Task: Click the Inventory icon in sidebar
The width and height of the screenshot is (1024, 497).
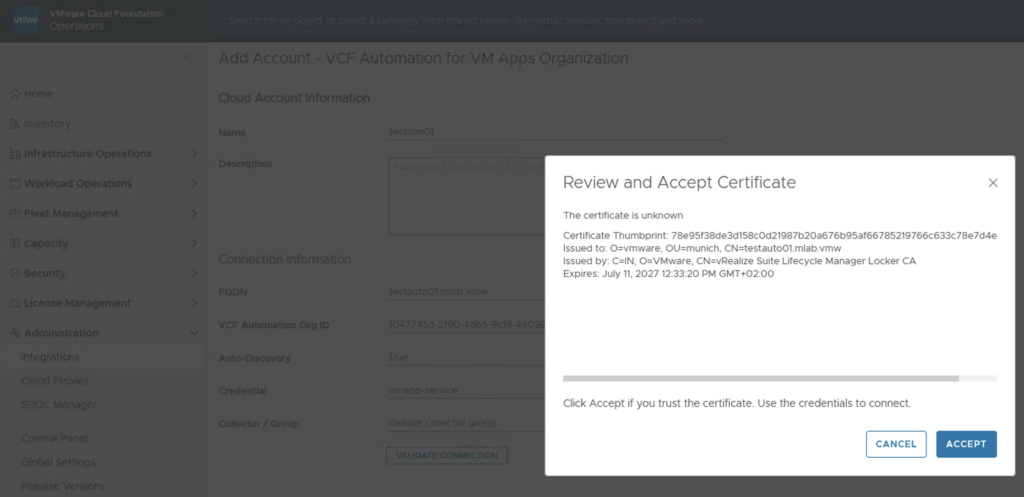Action: point(14,124)
